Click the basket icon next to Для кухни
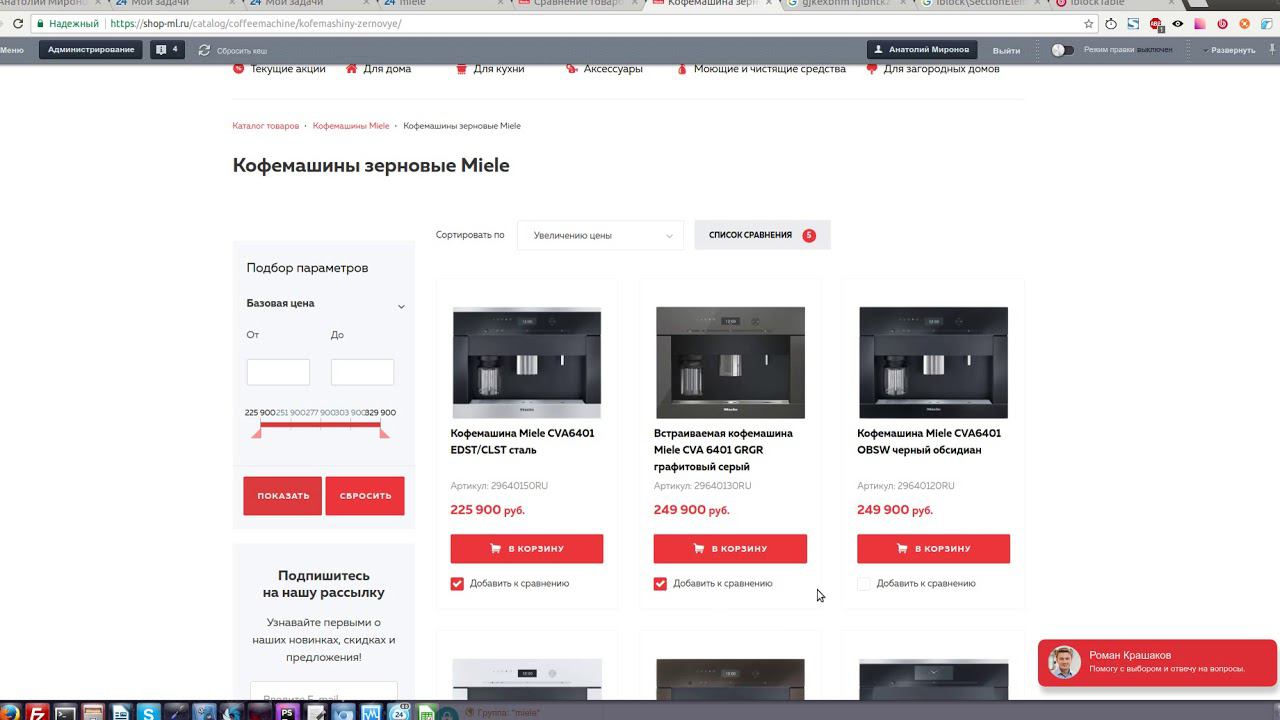The width and height of the screenshot is (1280, 720). click(x=461, y=69)
